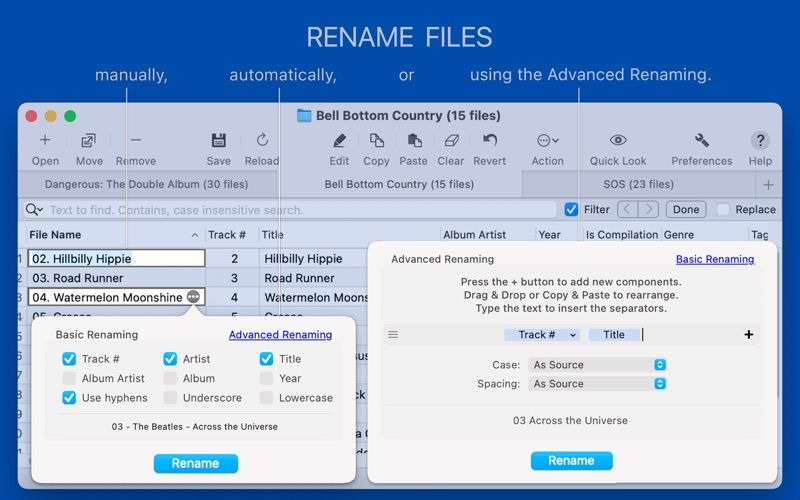This screenshot has width=800, height=500.
Task: Click the Revert arrow icon
Action: point(490,140)
